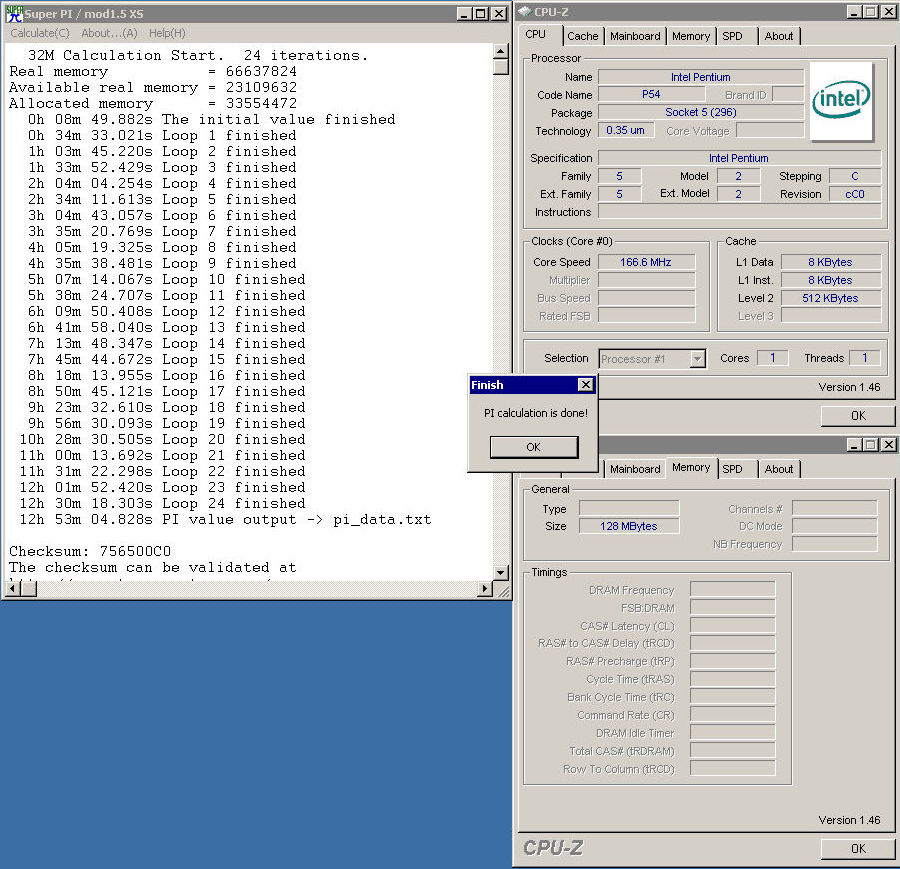Click OK in the top CPU-Z window
900x869 pixels.
pyautogui.click(x=858, y=416)
